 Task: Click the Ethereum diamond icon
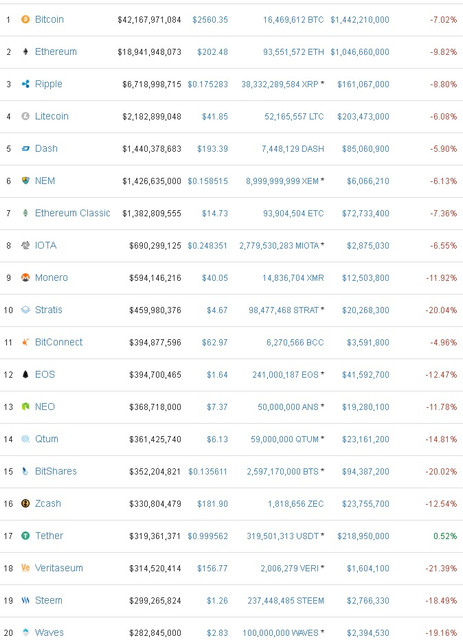click(25, 51)
